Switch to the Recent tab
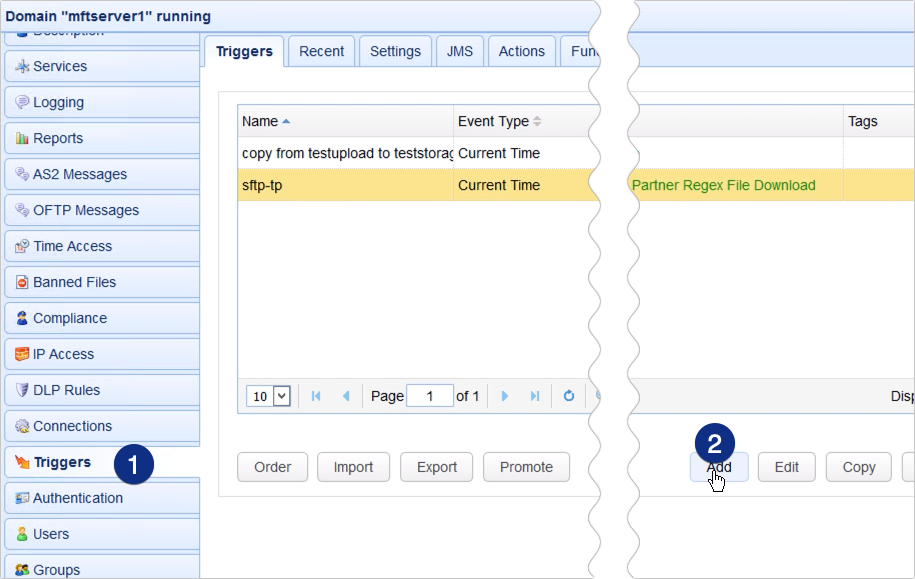 (x=321, y=51)
